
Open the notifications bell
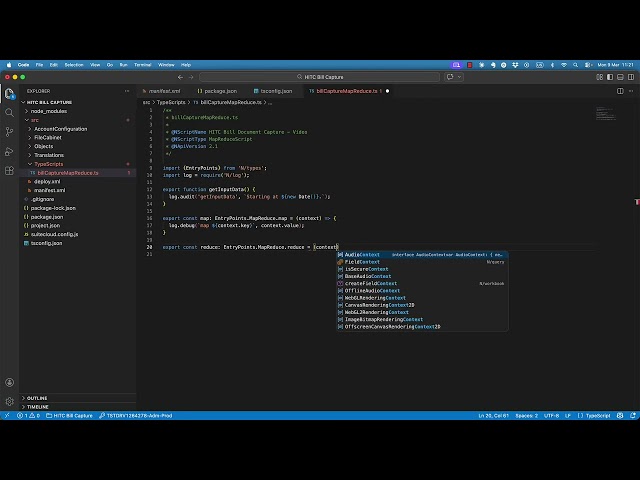pos(633,416)
